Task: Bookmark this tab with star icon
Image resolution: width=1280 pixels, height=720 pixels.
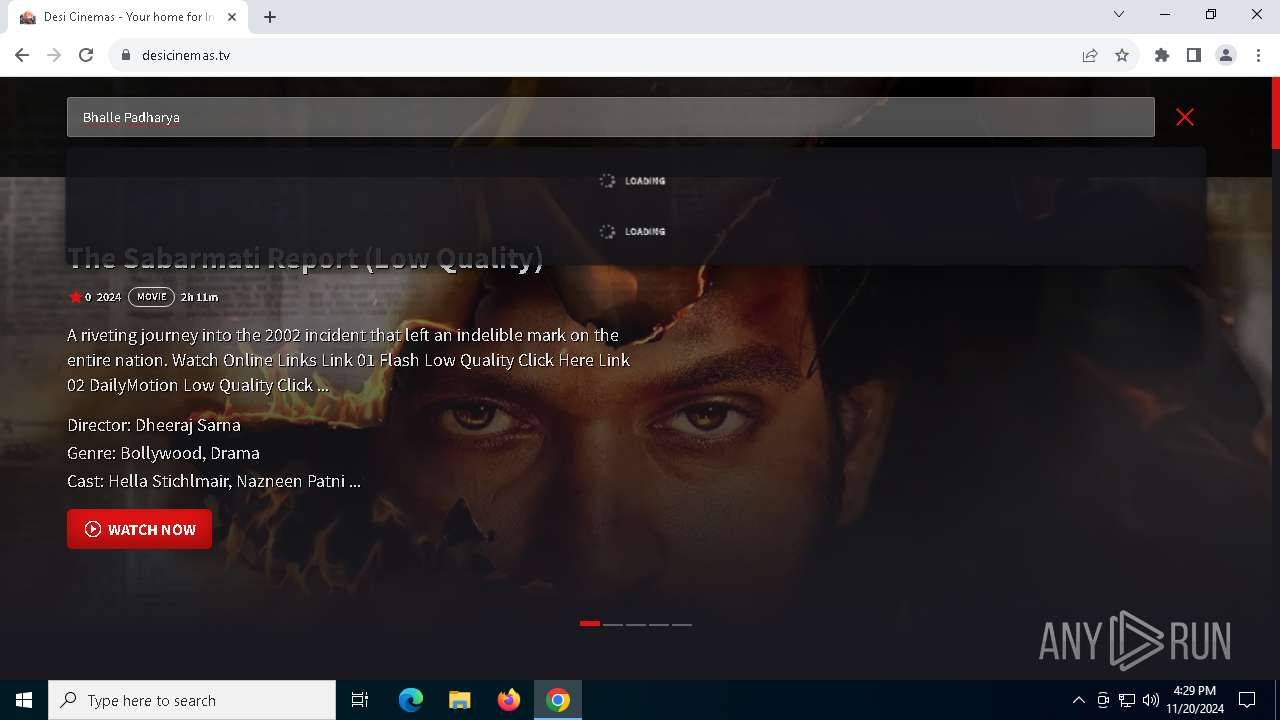Action: [1122, 55]
